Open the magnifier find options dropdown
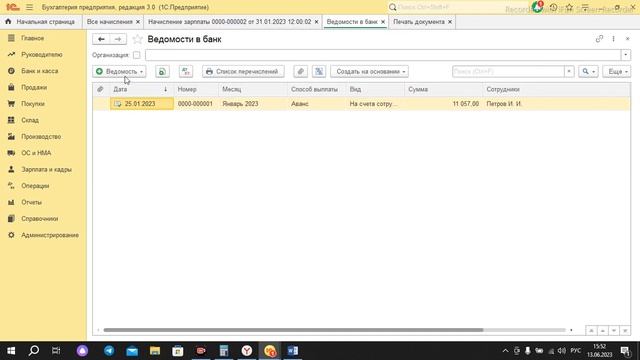This screenshot has height=360, width=640. click(x=588, y=71)
